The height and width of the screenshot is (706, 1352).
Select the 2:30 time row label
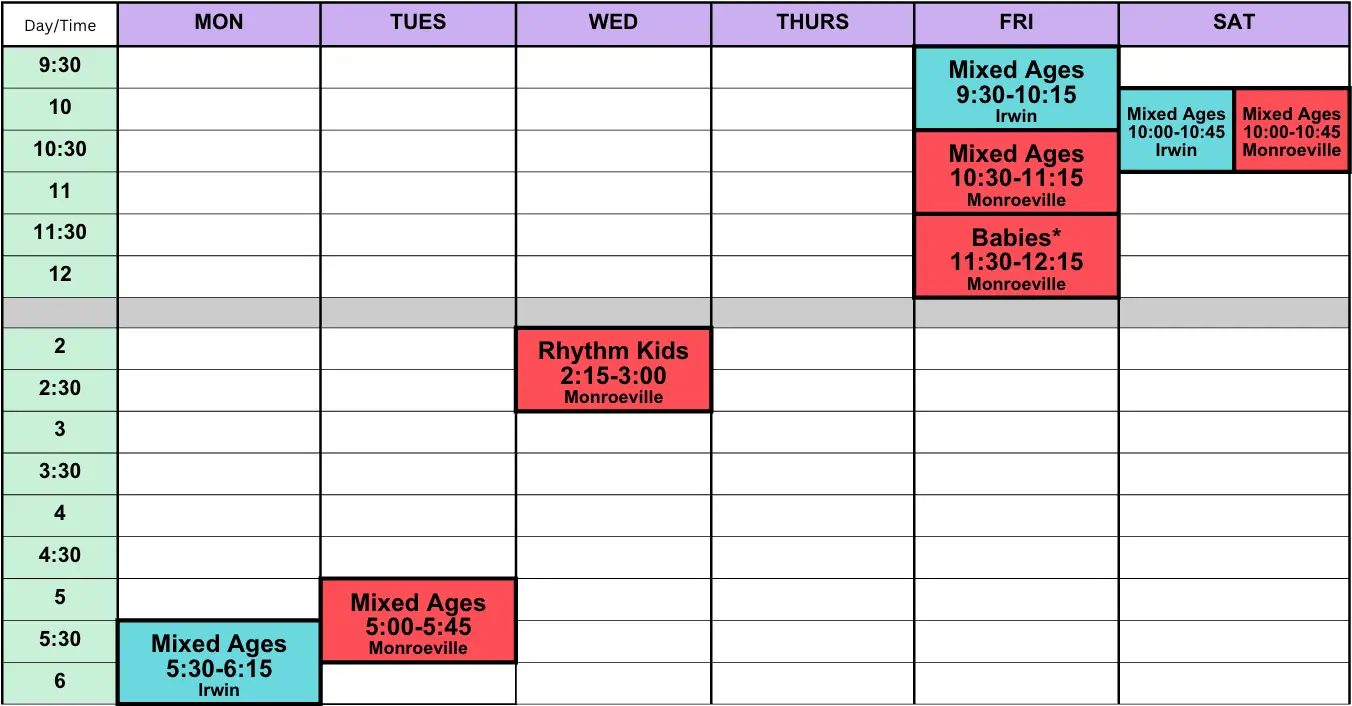click(60, 389)
